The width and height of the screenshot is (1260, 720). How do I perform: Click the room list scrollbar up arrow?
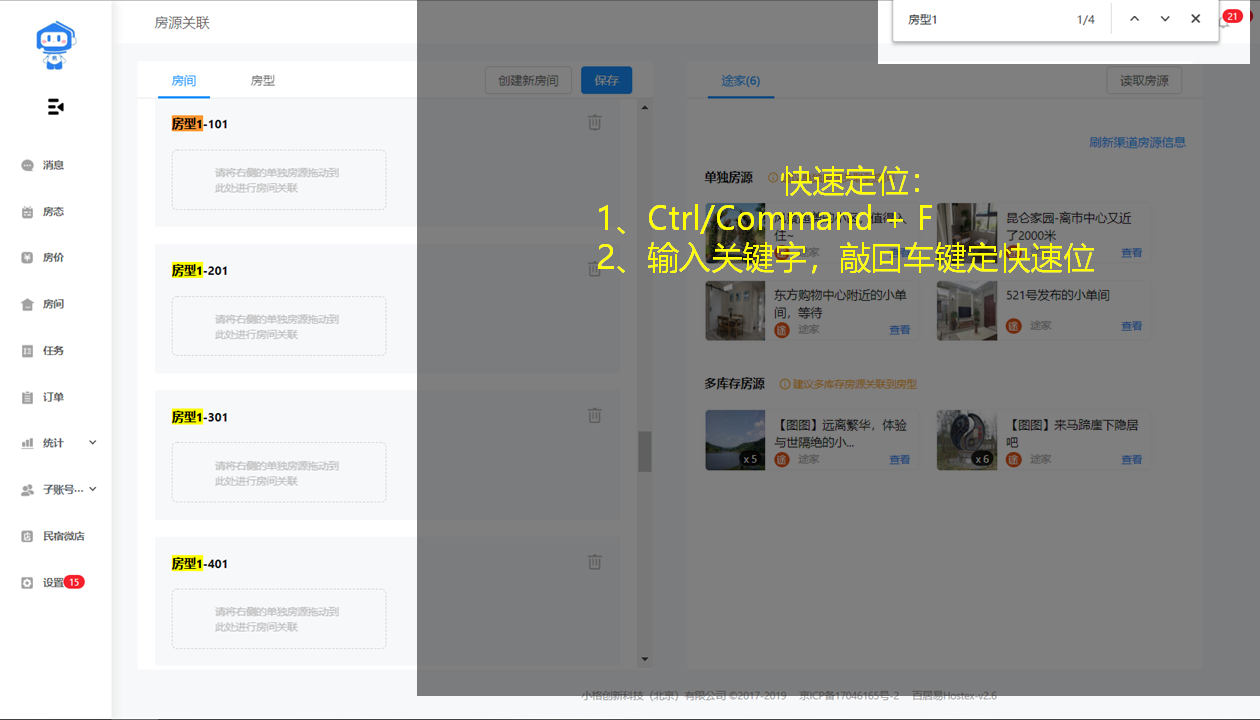point(645,107)
